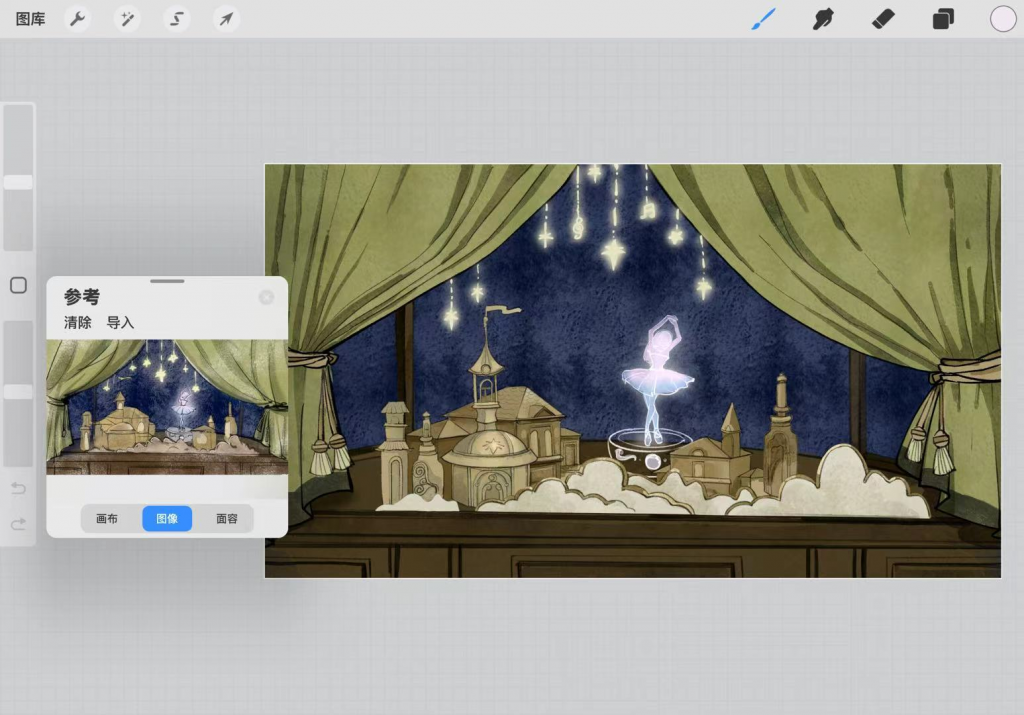
Task: Click 清除 to clear reference image
Action: (x=78, y=323)
